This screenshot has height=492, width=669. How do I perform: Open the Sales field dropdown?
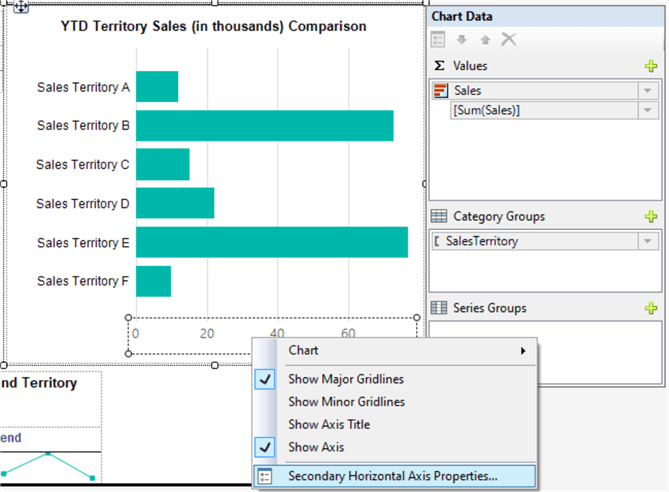(x=648, y=91)
